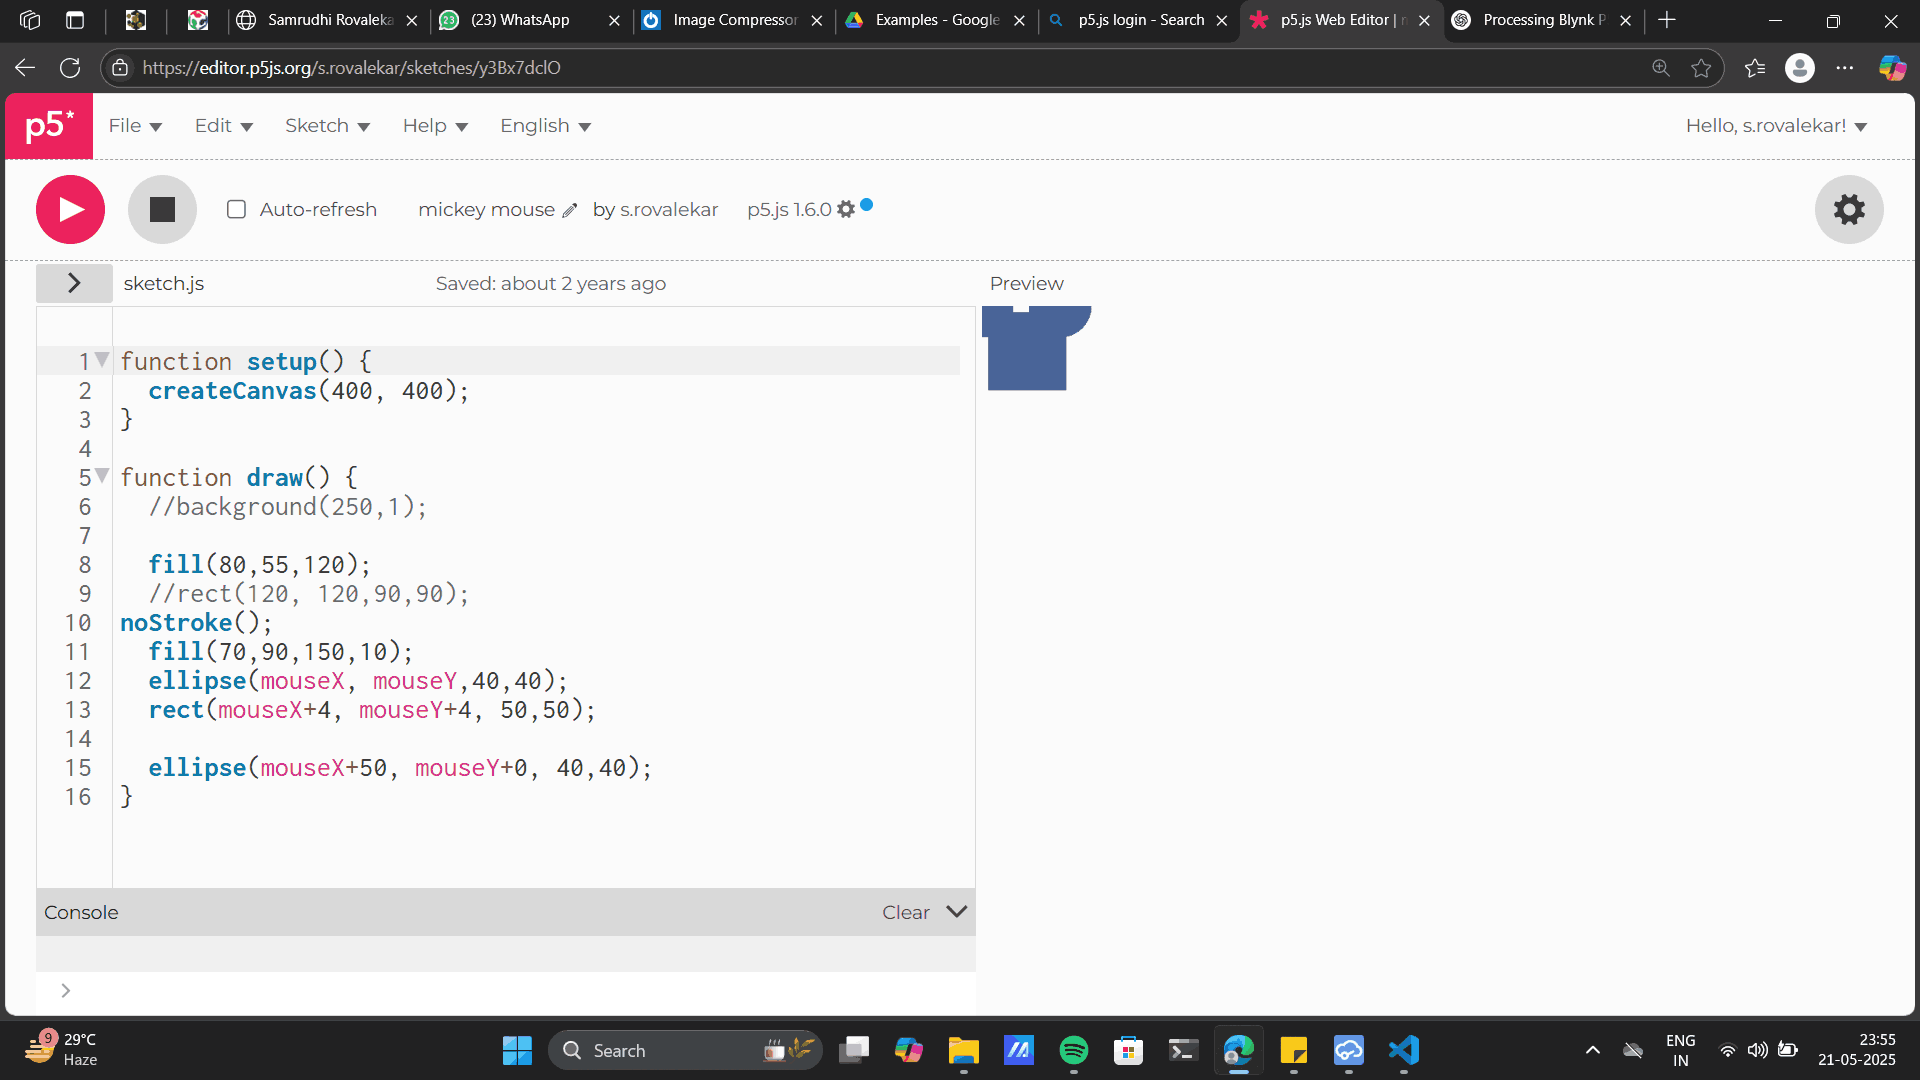The image size is (1920, 1080).
Task: Edit sketch name using the pencil icon
Action: (x=570, y=210)
